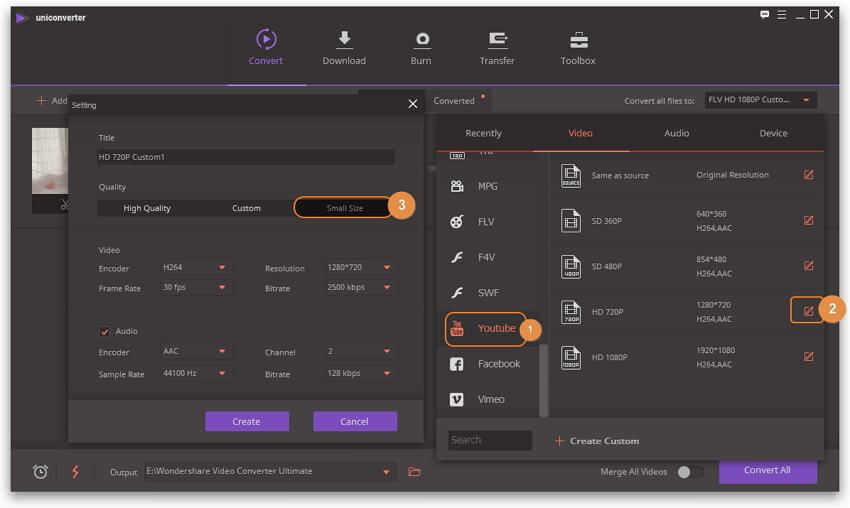Uncheck the Audio checkbox
Viewport: 850px width, 508px height.
coord(105,331)
